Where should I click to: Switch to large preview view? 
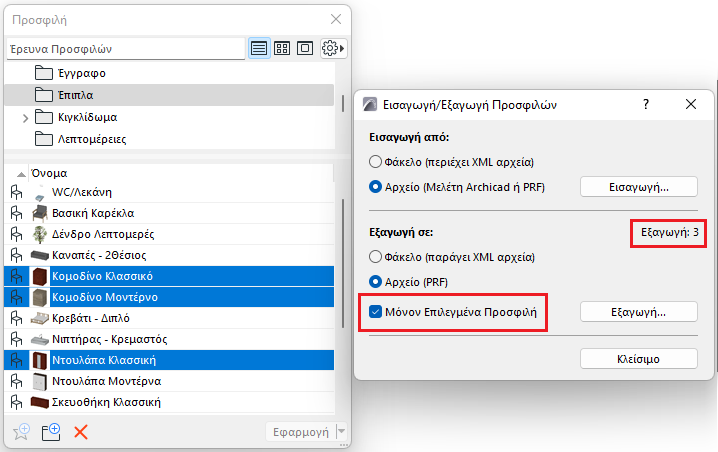pos(305,48)
